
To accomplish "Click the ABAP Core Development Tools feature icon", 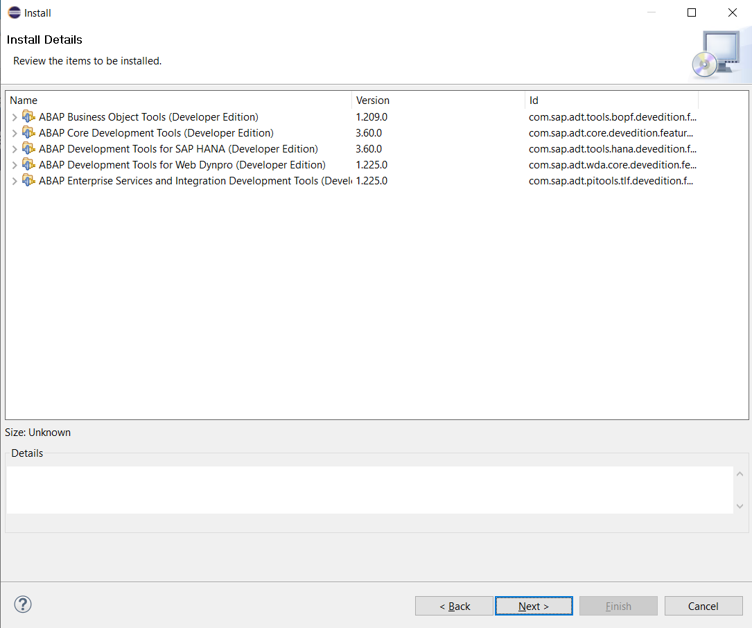I will [29, 132].
